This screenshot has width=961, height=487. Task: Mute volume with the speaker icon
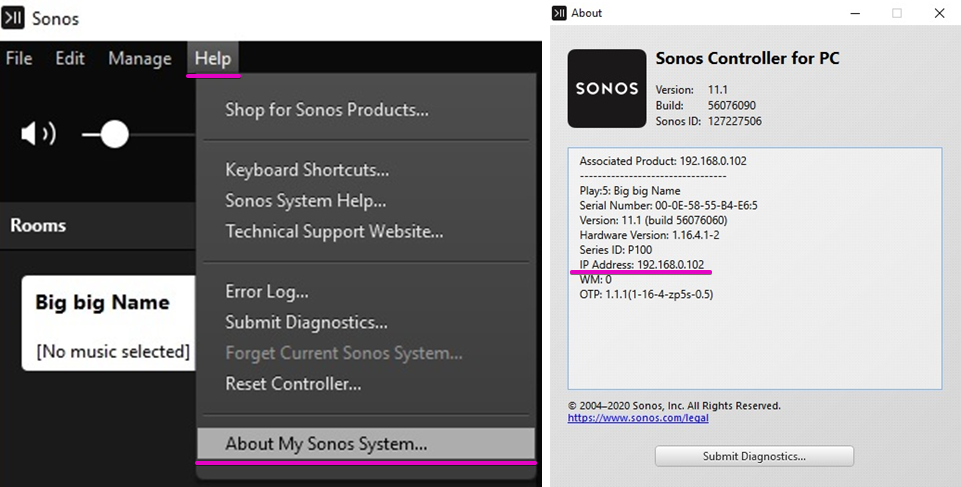[x=38, y=134]
